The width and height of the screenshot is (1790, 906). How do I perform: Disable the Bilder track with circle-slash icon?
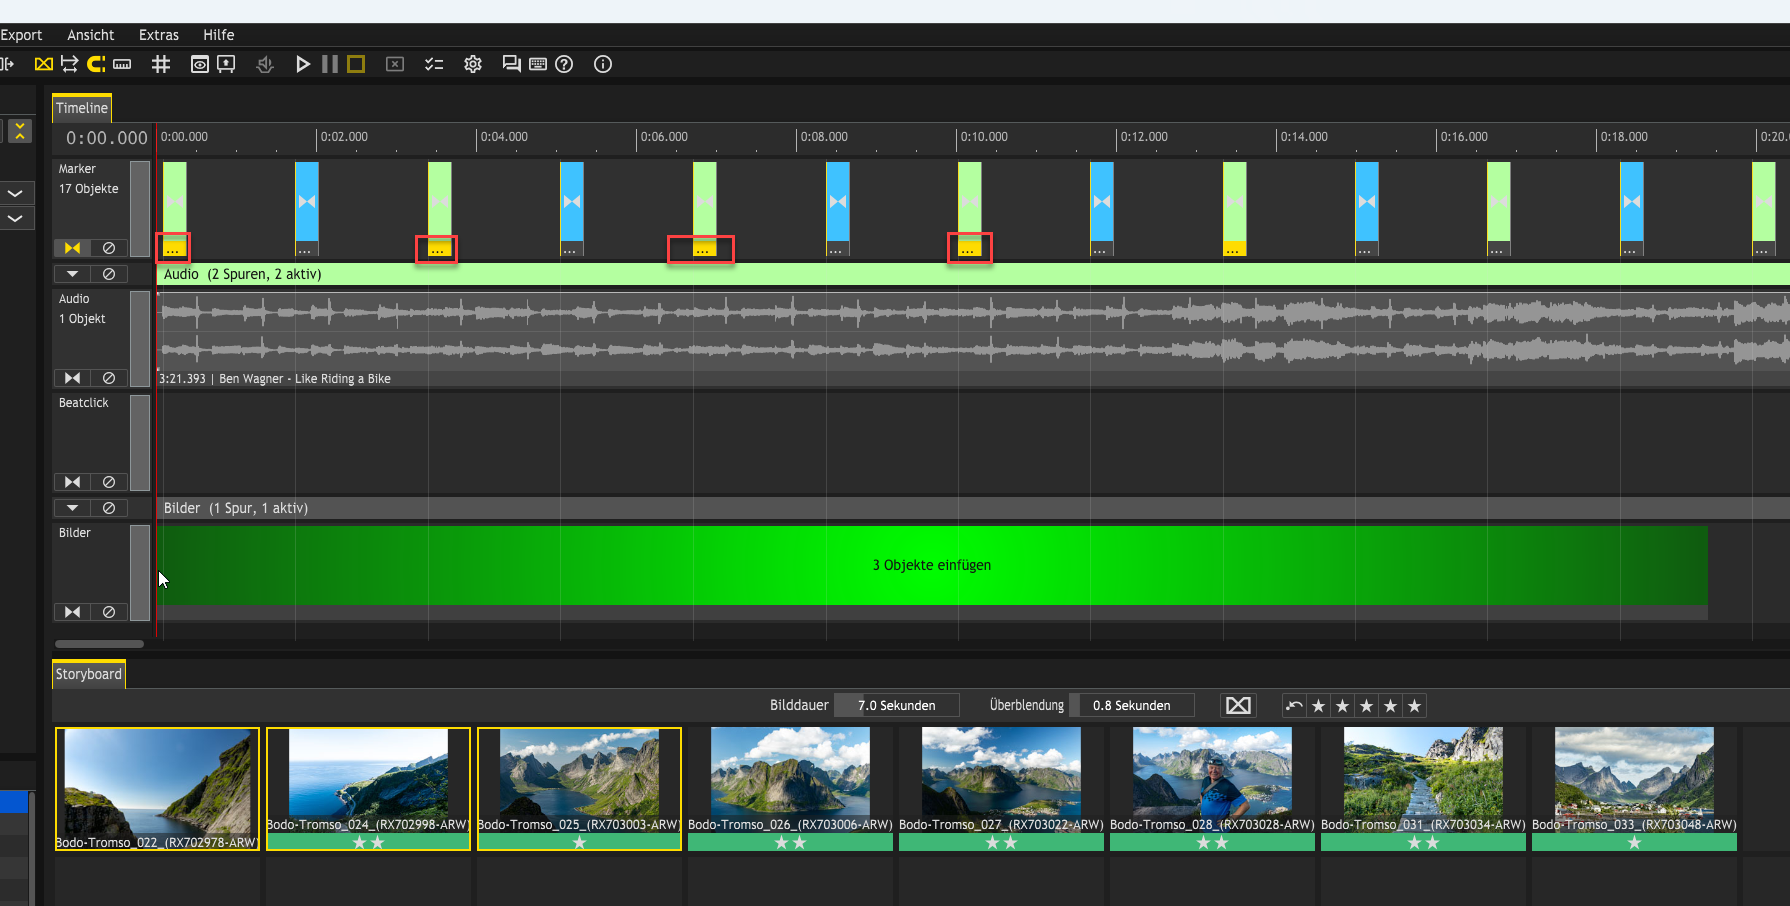109,612
